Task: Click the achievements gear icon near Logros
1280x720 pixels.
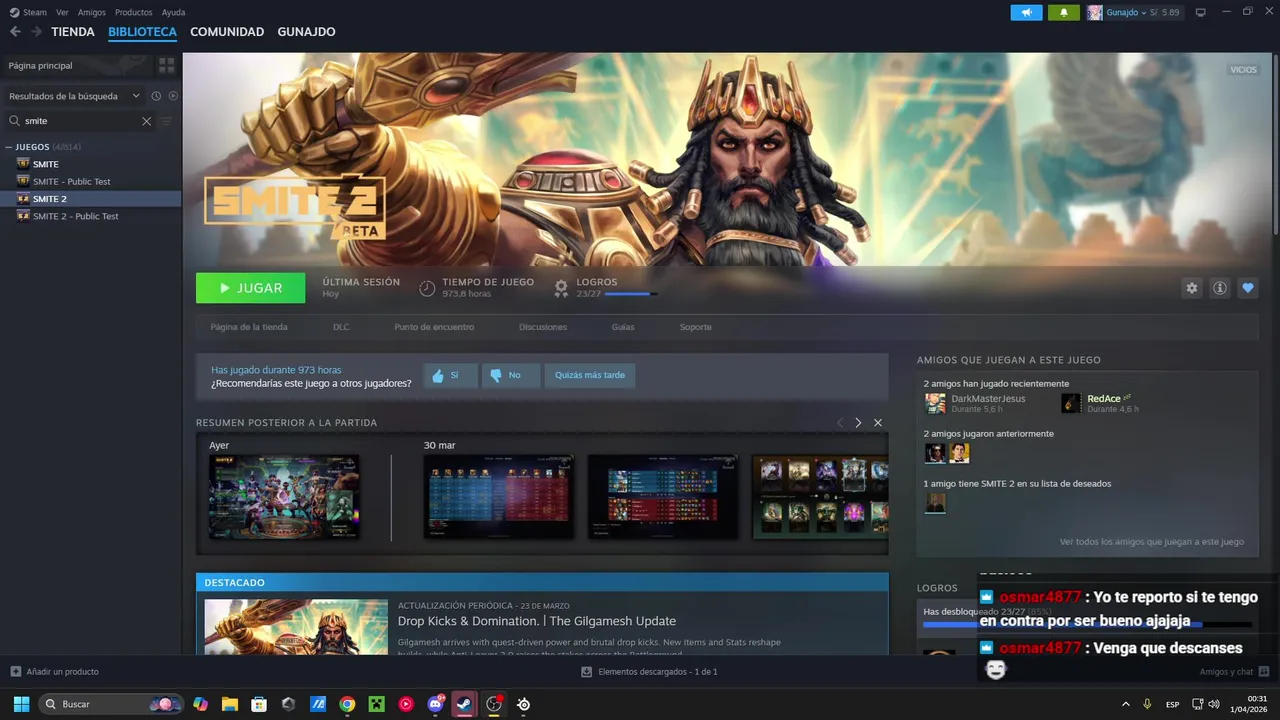Action: [x=561, y=288]
